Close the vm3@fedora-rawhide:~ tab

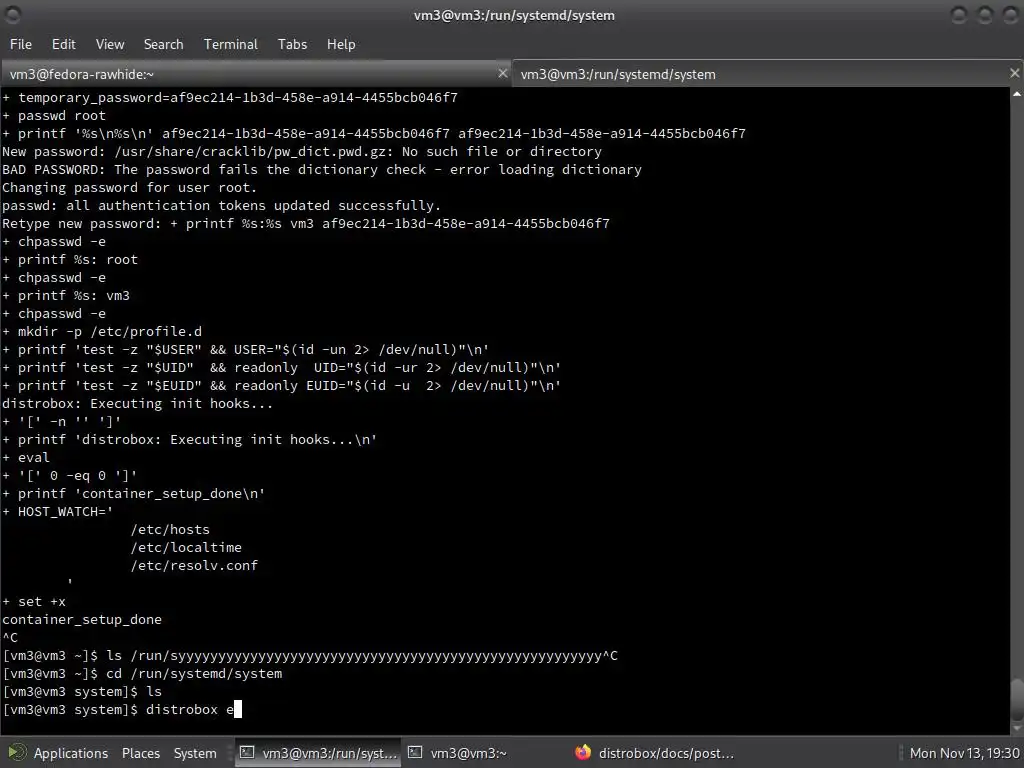coord(502,73)
